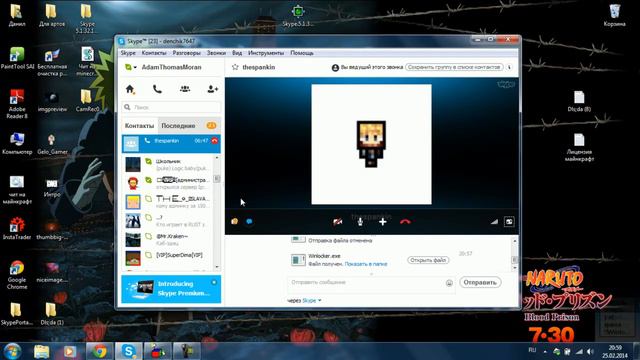Open the call quality signal icon

(x=494, y=222)
